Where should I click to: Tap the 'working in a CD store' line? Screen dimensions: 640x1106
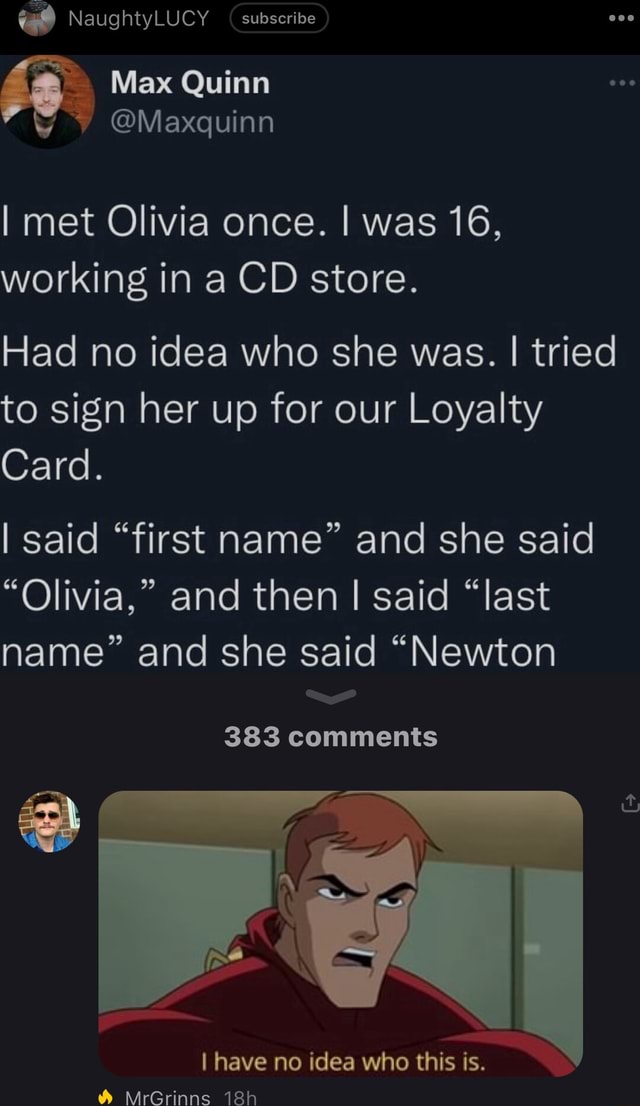point(210,280)
